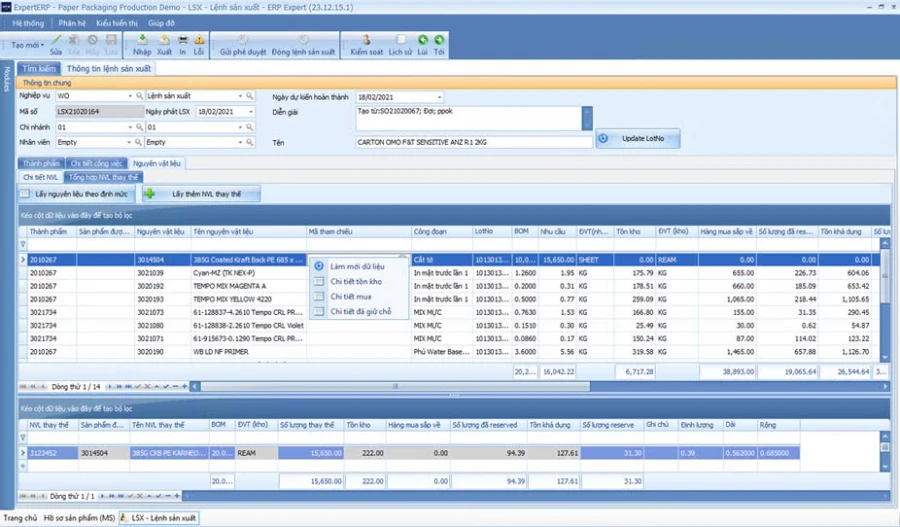Expand second Nhân viên Empty dropdown
Image resolution: width=900 pixels, height=527 pixels.
240,142
